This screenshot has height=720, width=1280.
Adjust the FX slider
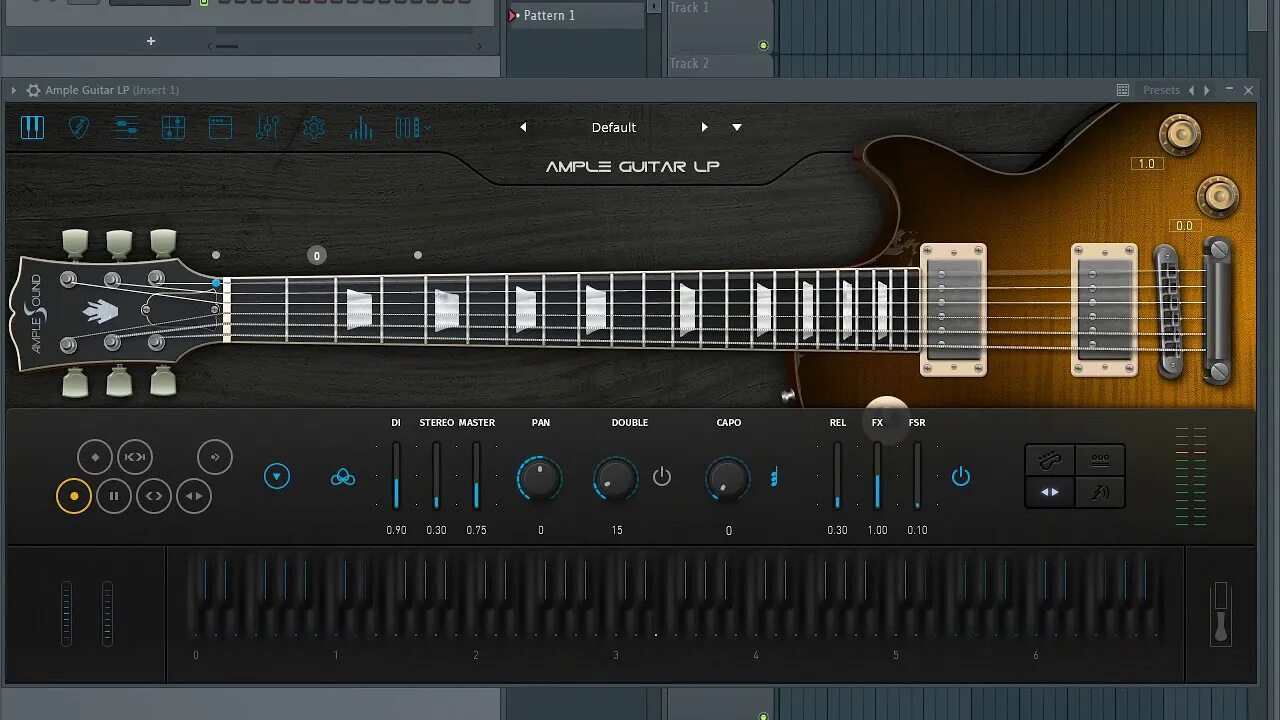pyautogui.click(x=877, y=476)
